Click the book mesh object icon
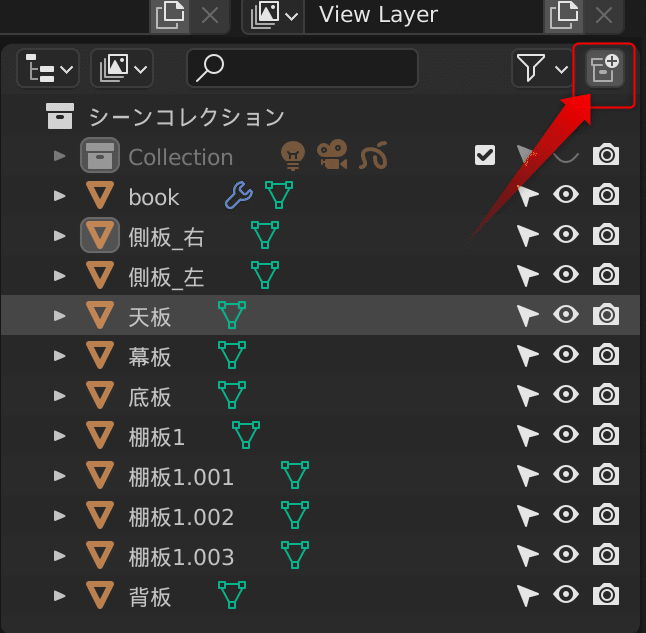The image size is (646, 633). pos(100,195)
